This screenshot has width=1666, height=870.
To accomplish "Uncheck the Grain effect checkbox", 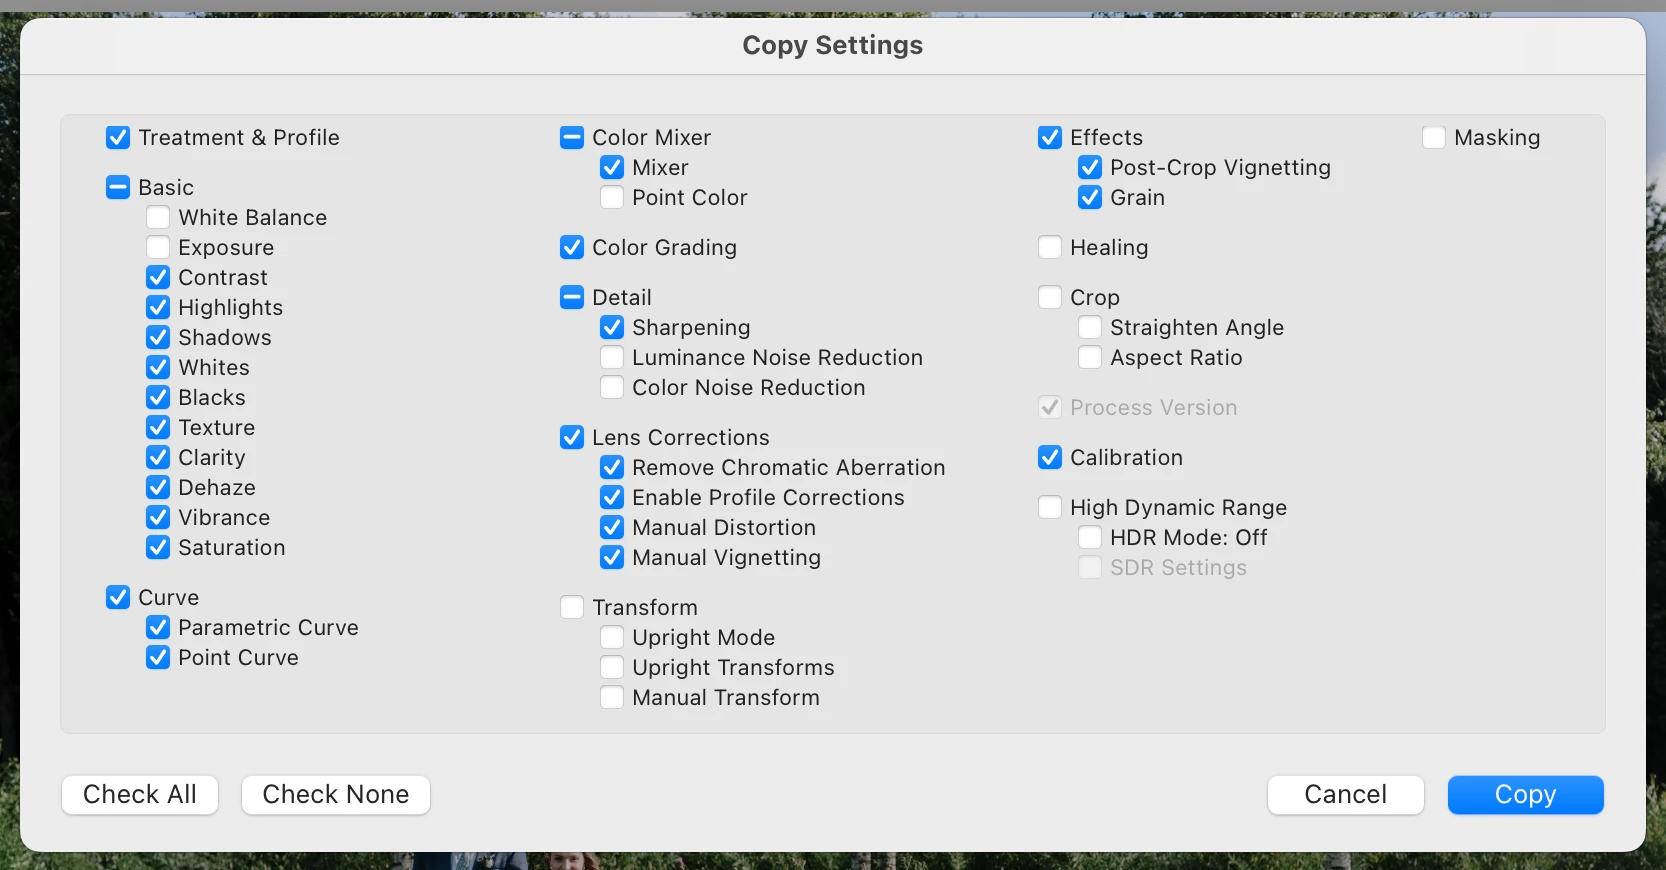I will (1090, 198).
